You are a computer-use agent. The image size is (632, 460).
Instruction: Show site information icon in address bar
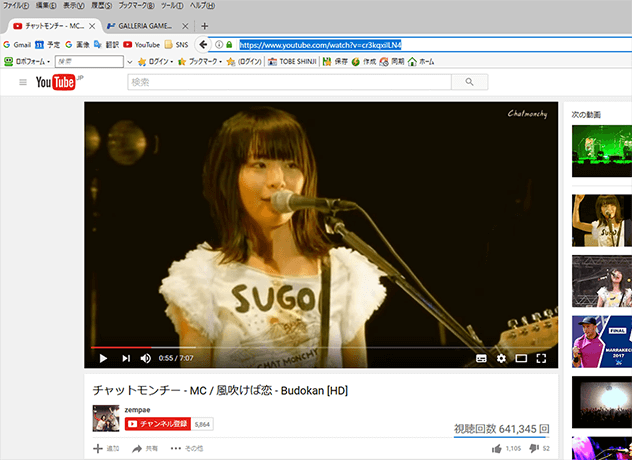[219, 44]
